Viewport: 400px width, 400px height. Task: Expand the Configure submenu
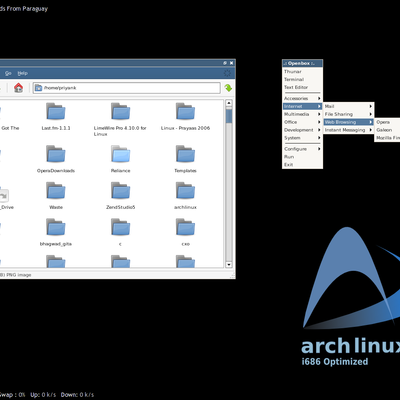pyautogui.click(x=302, y=149)
